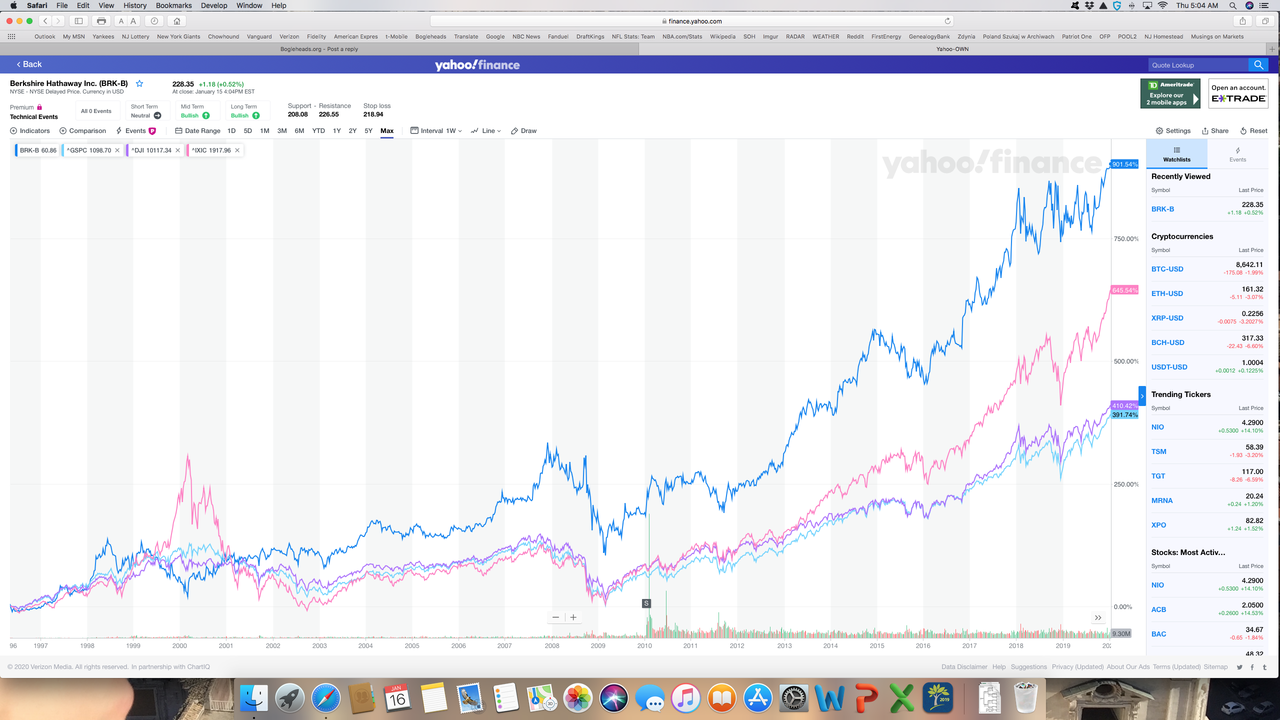Screen dimensions: 1280x720
Task: Remove the ^DJI comparison
Action: click(178, 150)
